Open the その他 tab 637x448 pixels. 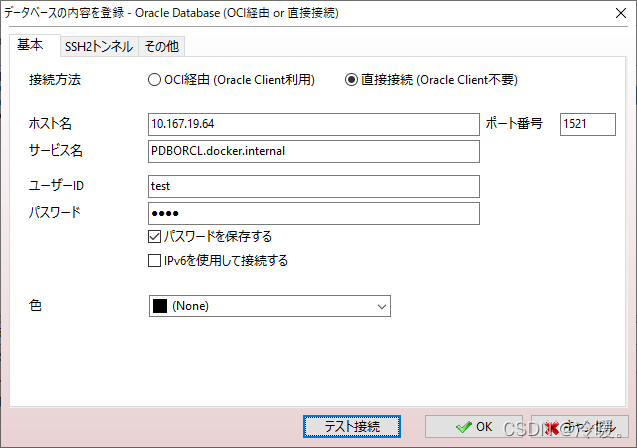click(x=161, y=46)
